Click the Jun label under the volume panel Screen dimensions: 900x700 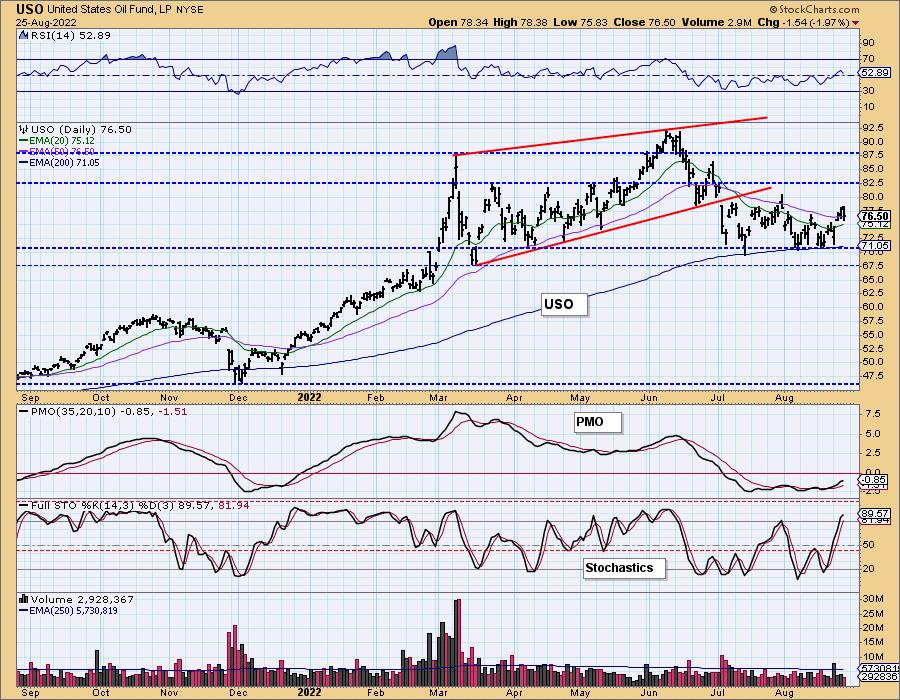pos(649,693)
